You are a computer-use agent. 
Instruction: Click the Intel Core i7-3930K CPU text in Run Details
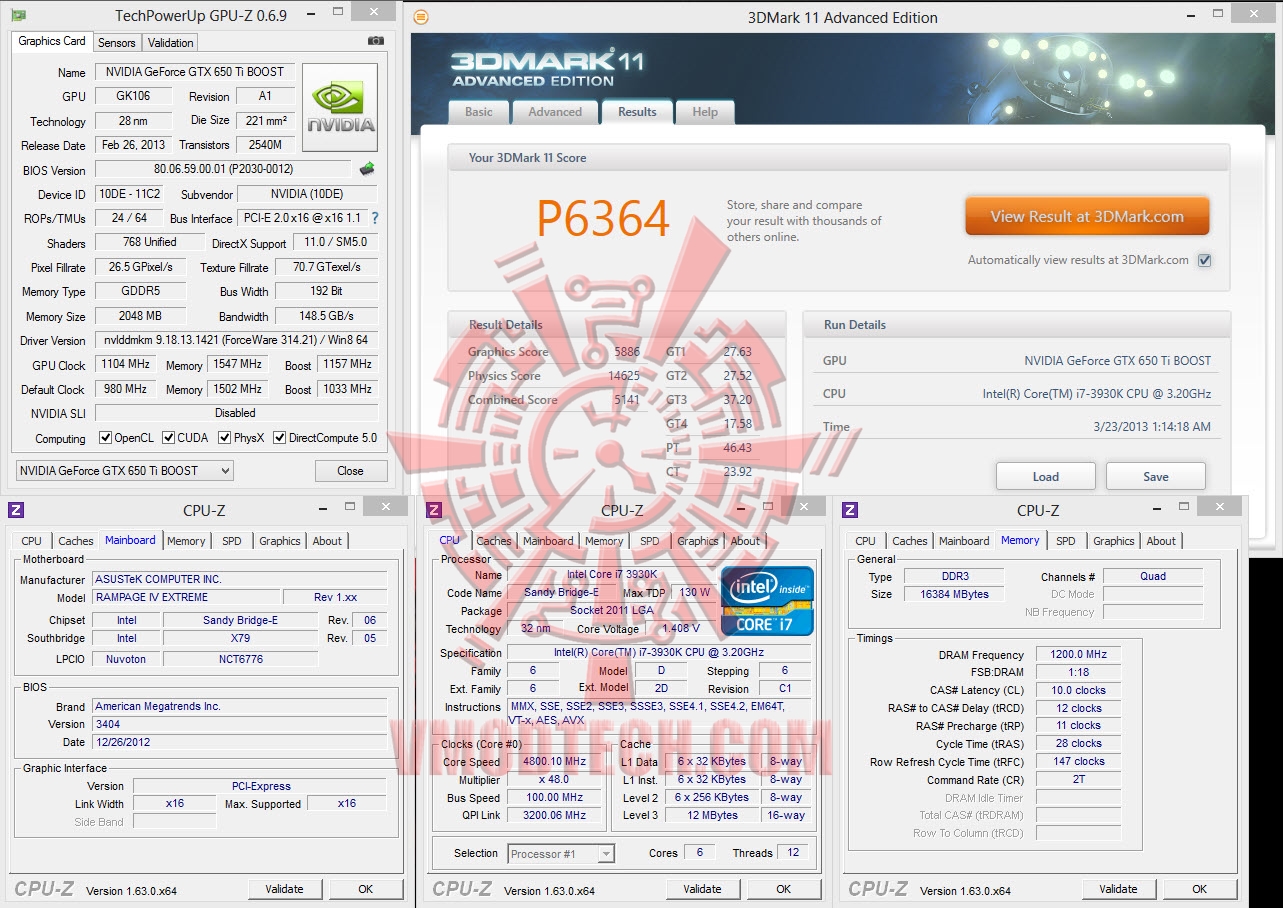1097,394
